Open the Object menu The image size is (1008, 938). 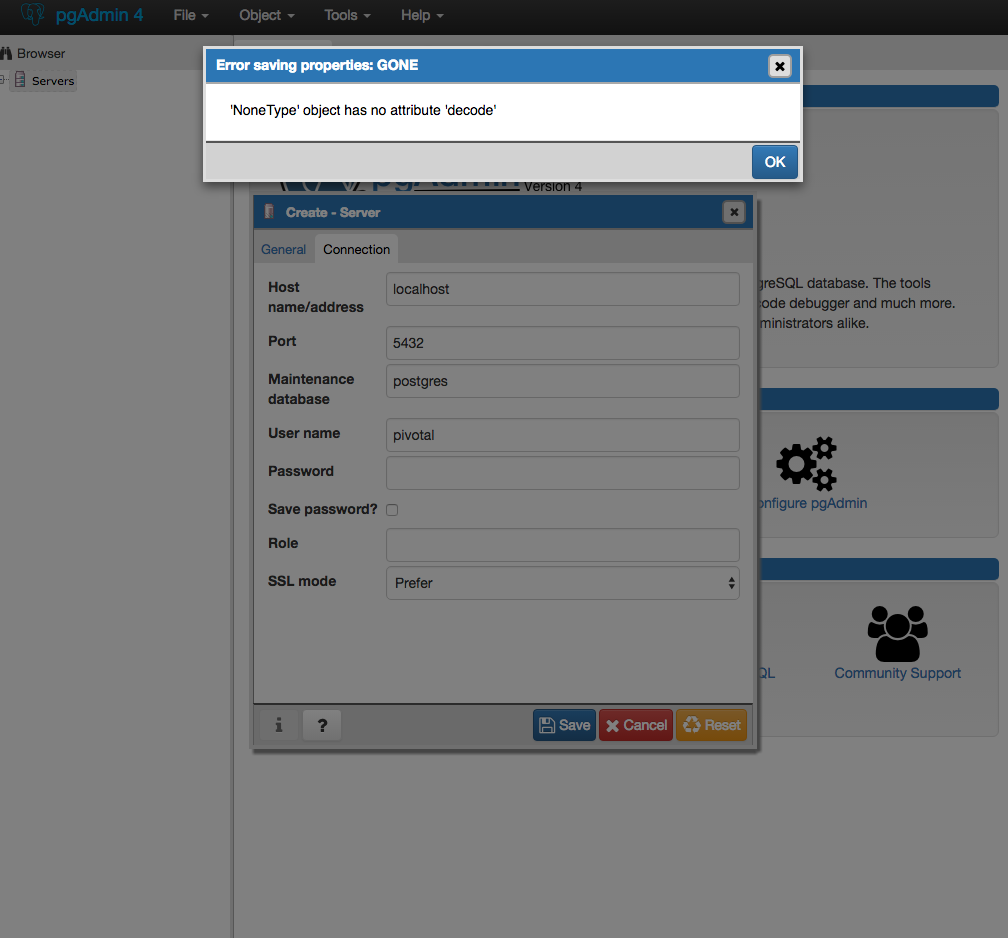266,15
